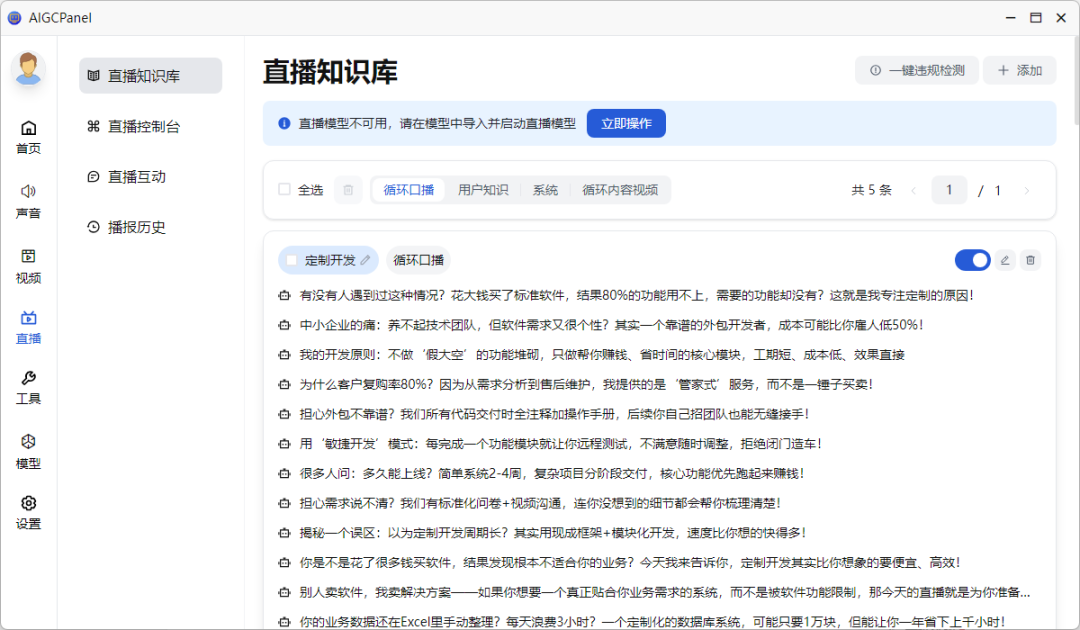Open the 声音 sound section
Viewport: 1080px width, 630px height.
click(x=28, y=201)
